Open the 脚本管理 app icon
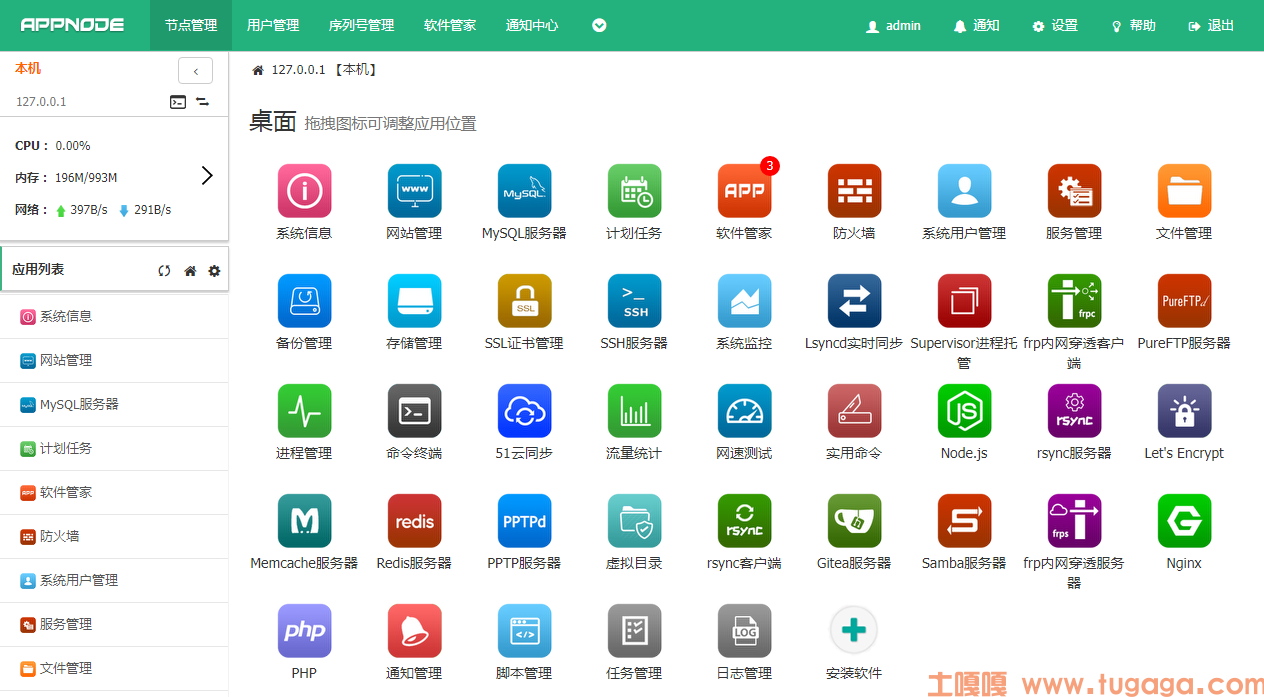This screenshot has width=1264, height=697. (x=524, y=631)
